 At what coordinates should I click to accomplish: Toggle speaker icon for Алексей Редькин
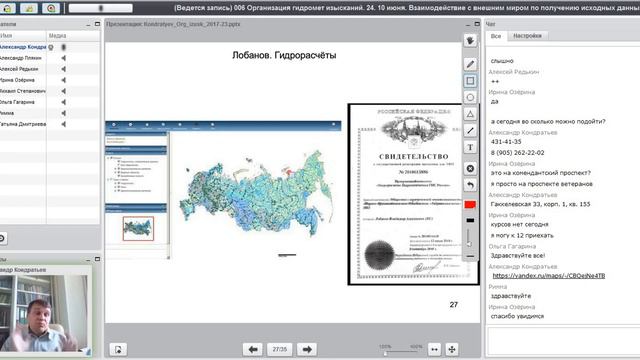64,69
